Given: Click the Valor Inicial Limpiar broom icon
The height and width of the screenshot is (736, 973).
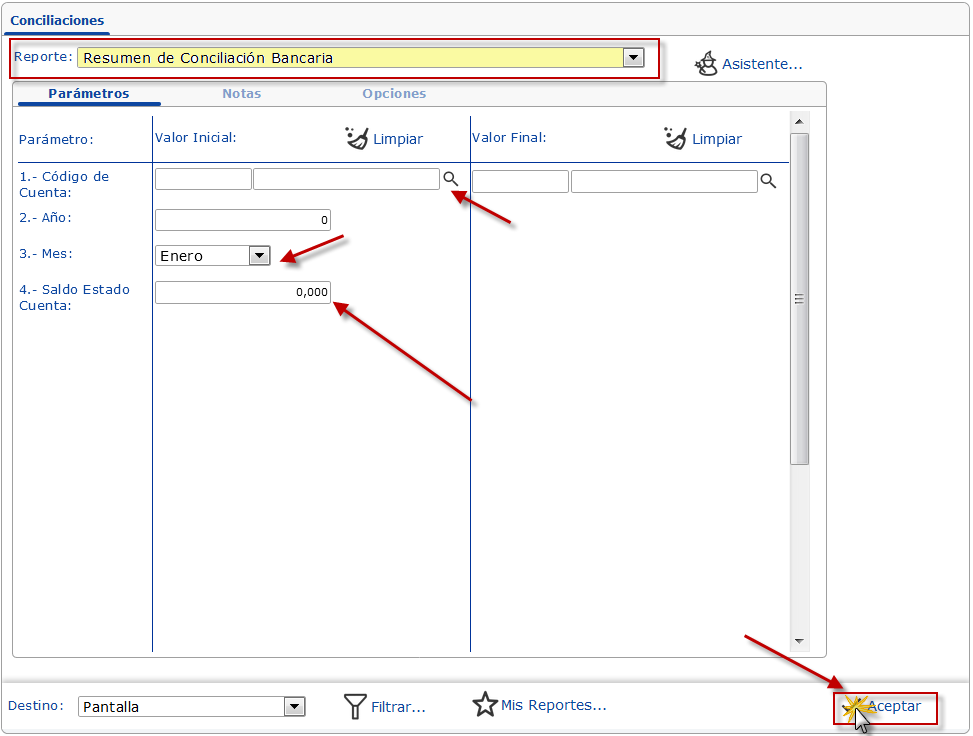Looking at the screenshot, I should coord(356,138).
